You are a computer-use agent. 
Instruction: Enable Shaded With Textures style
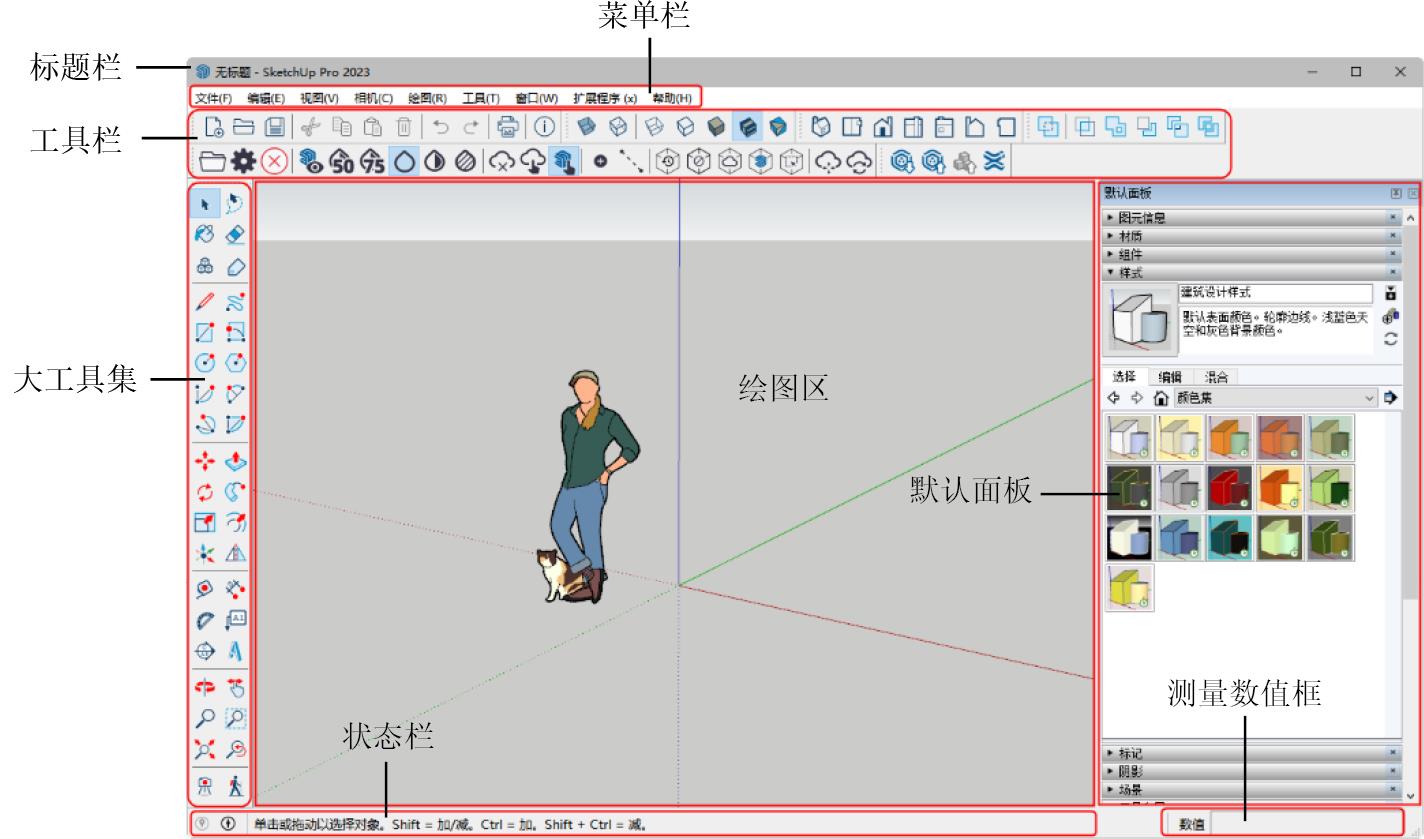pyautogui.click(x=747, y=127)
